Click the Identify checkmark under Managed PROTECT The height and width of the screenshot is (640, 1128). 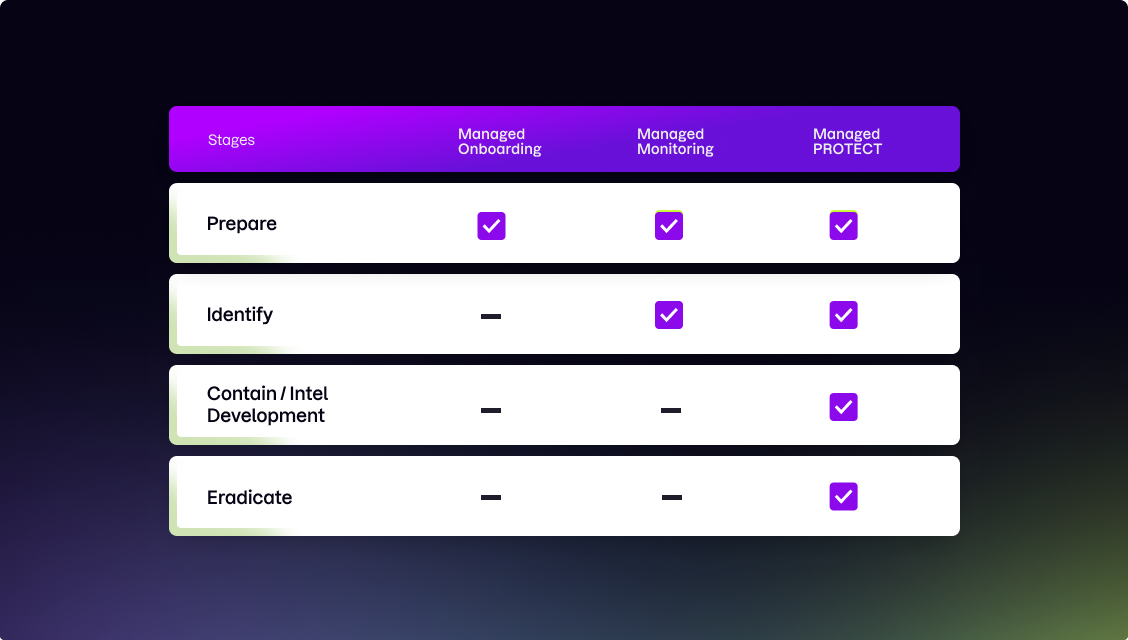[x=844, y=315]
